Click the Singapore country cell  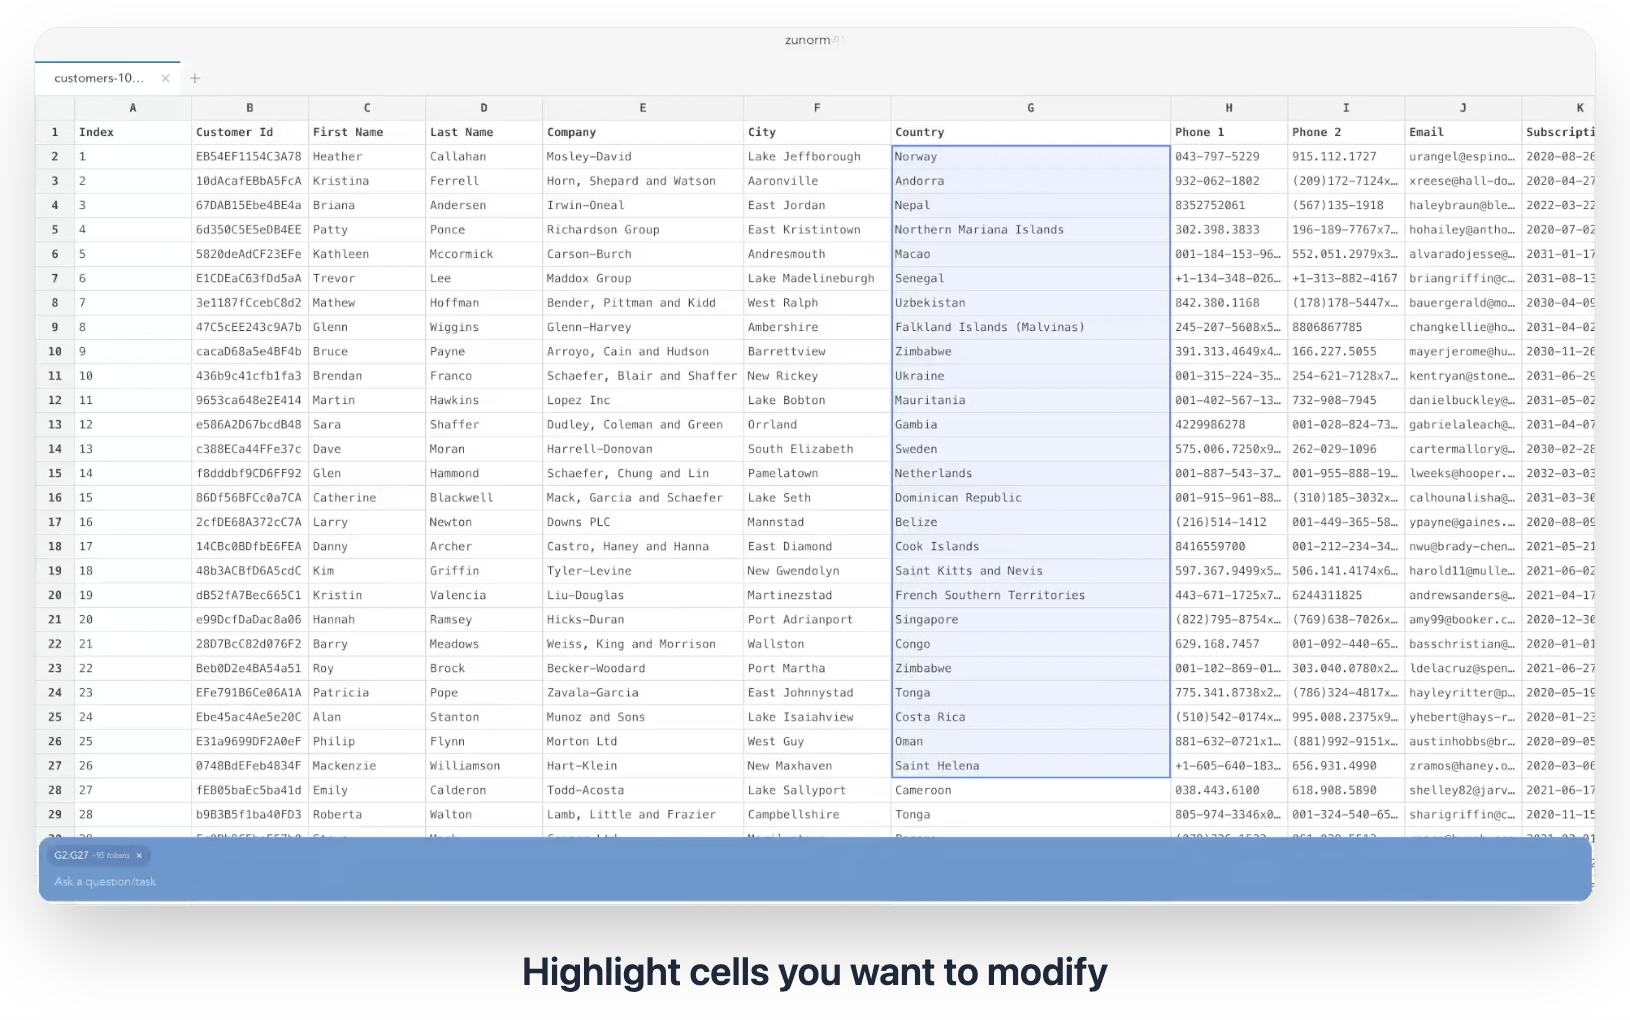[1031, 620]
